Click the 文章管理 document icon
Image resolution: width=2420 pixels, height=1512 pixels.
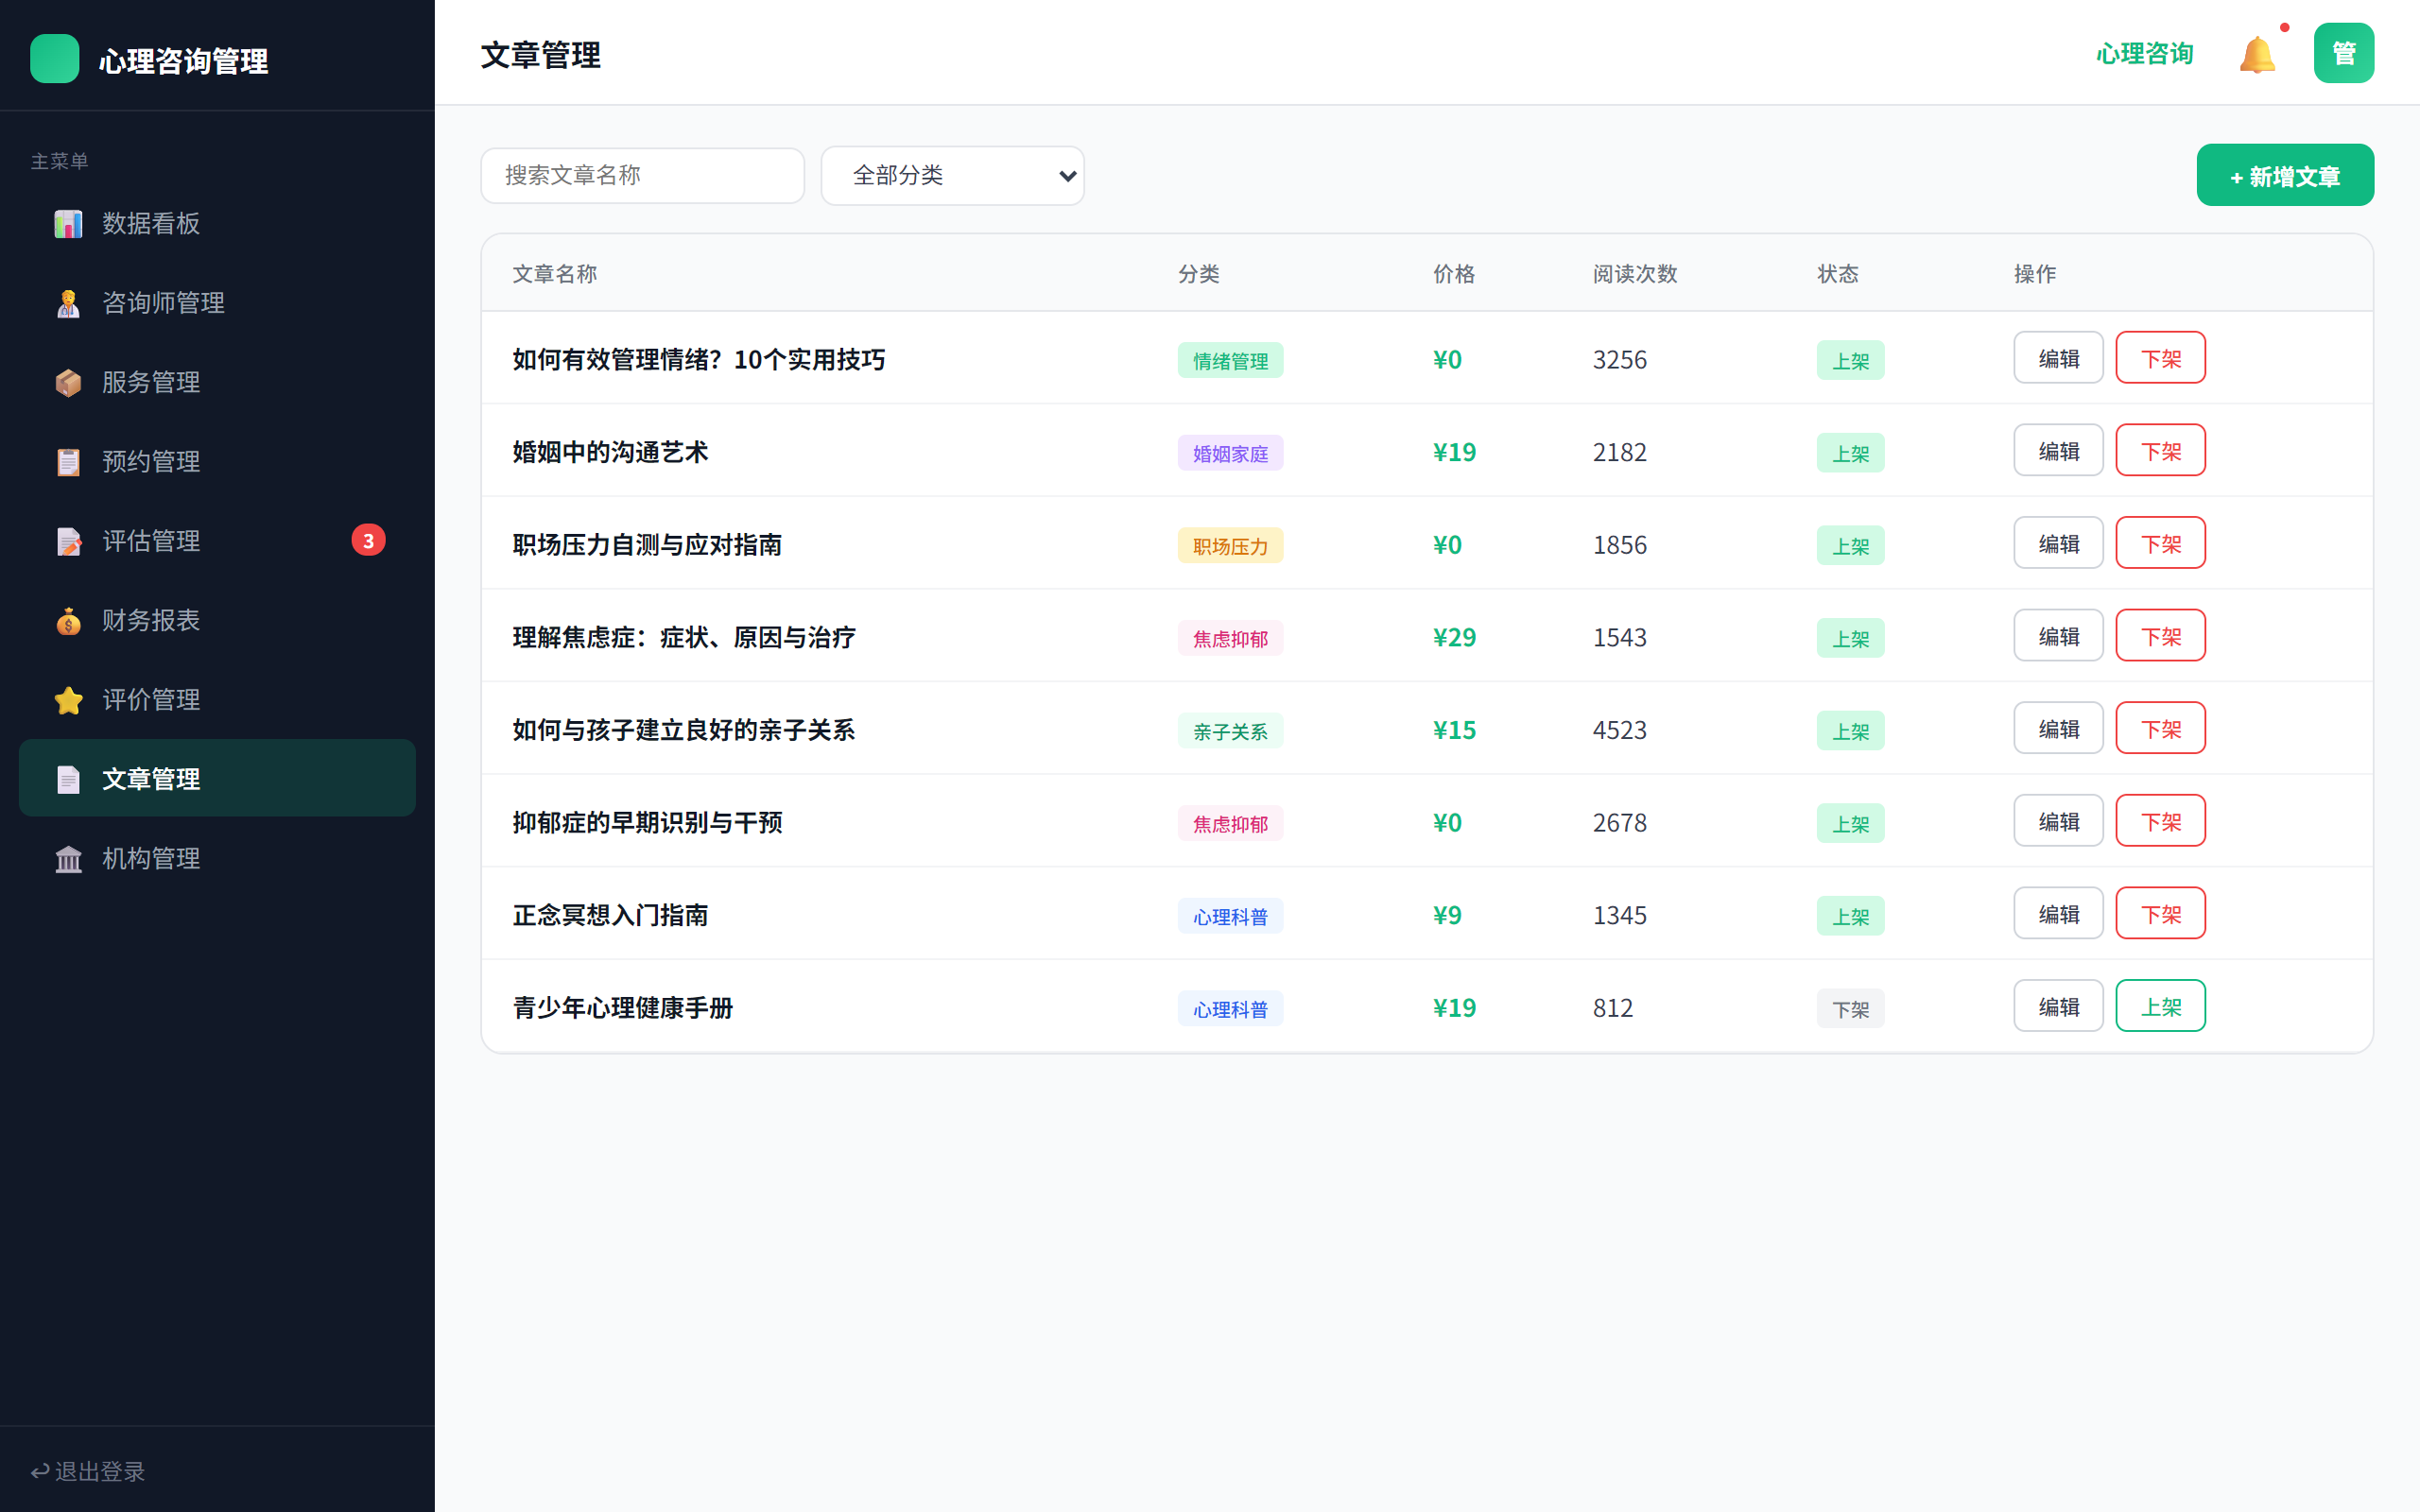(x=68, y=779)
